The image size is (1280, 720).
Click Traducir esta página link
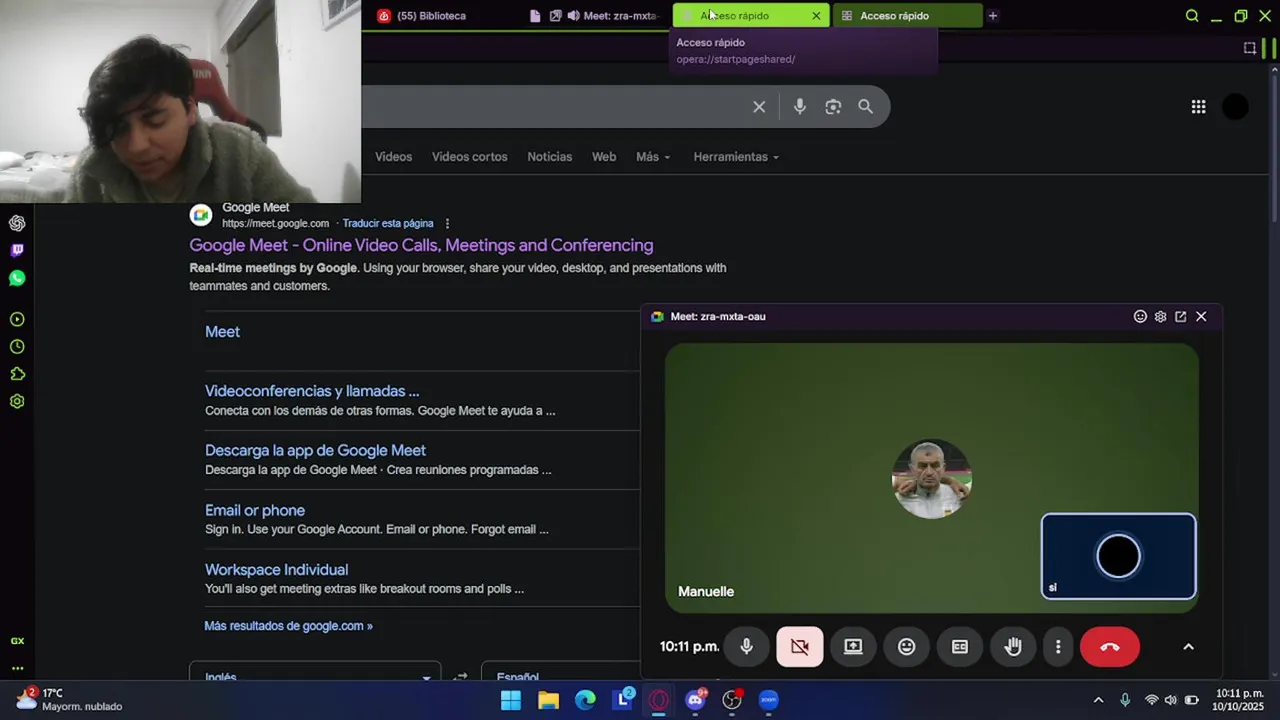(388, 223)
